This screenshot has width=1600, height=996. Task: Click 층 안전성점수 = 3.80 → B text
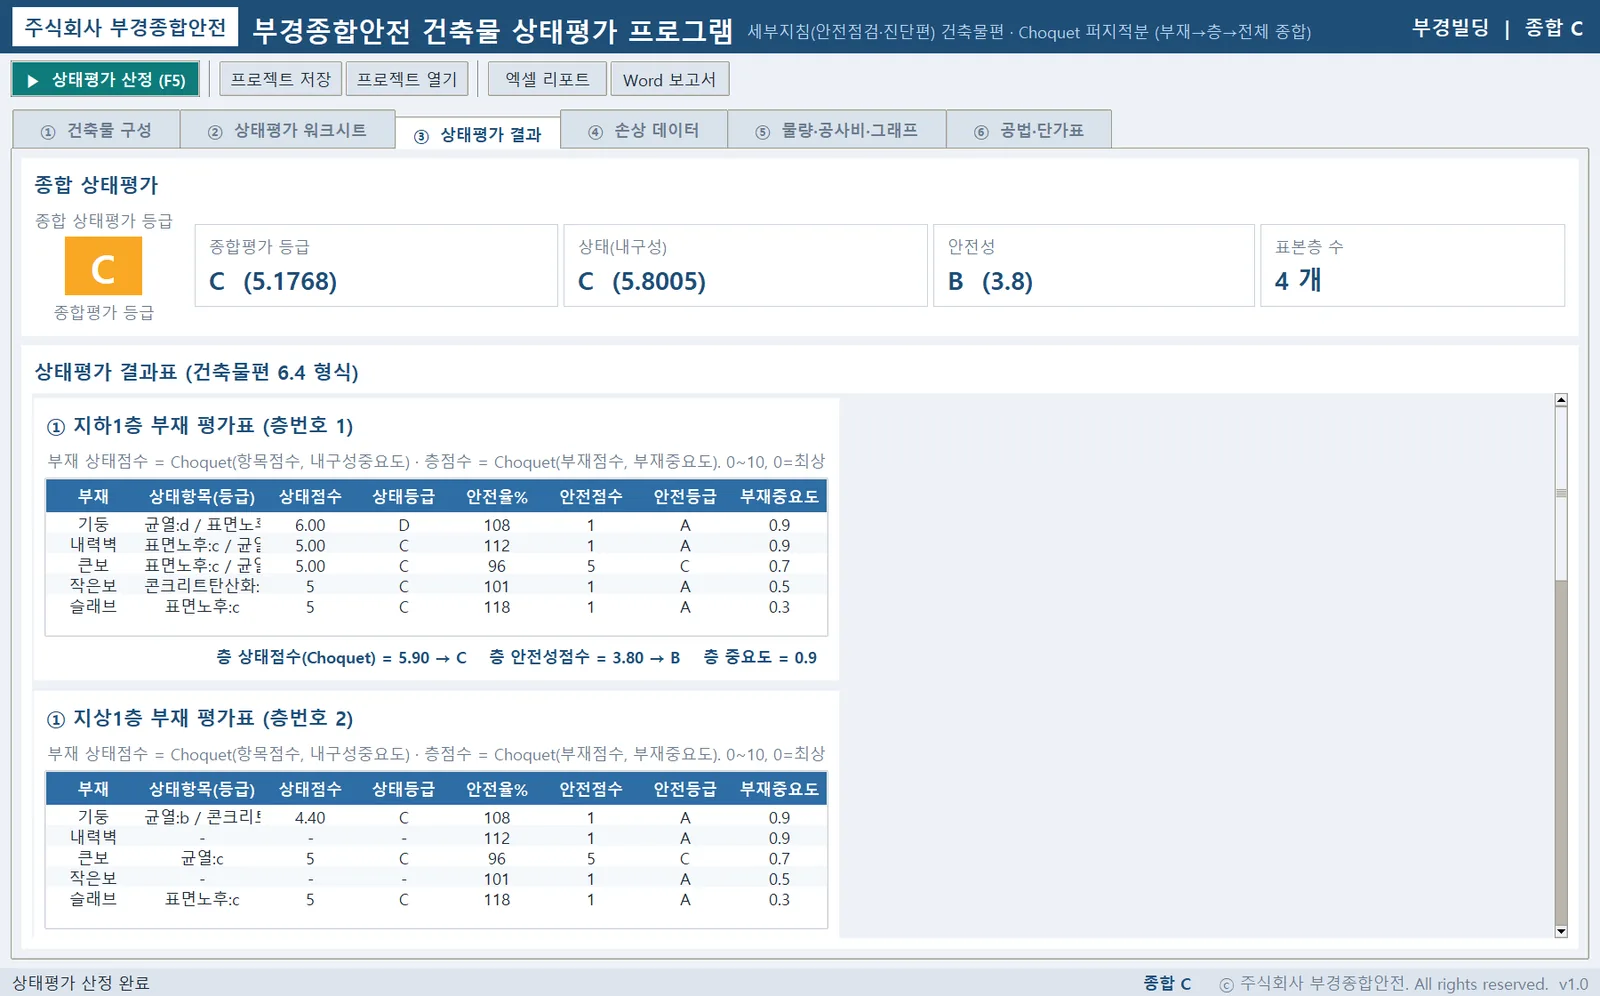point(585,657)
